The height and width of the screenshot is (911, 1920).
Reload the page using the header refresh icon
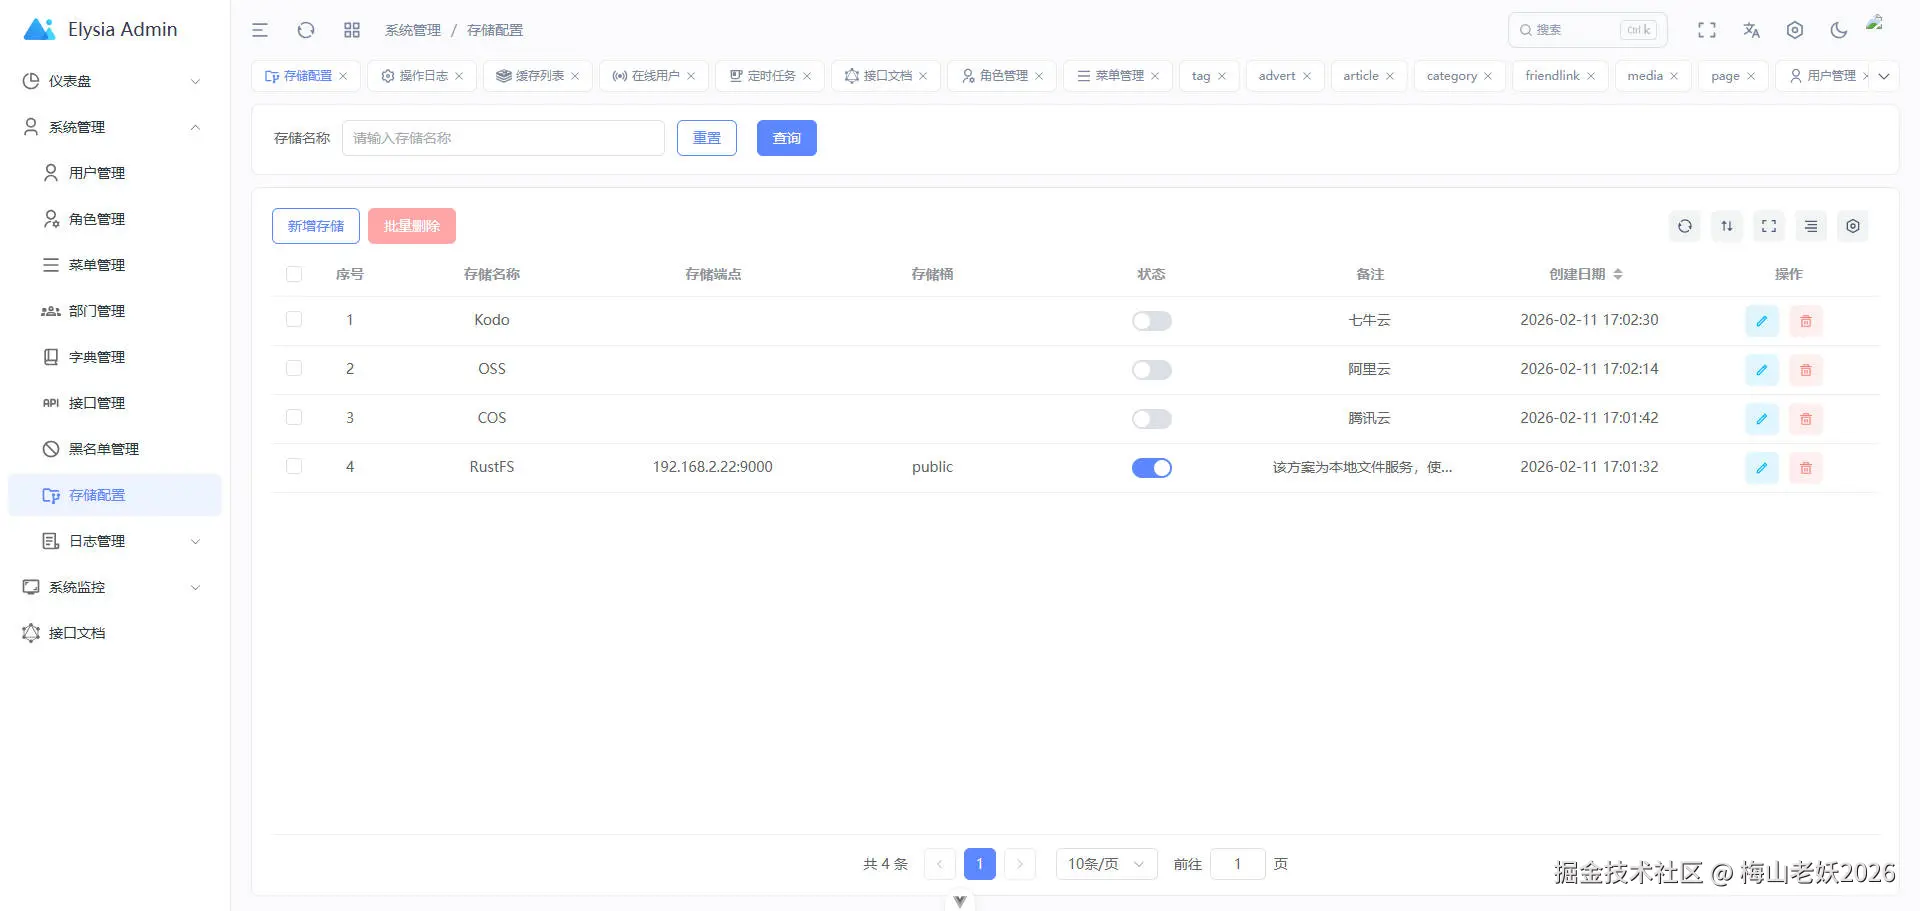pyautogui.click(x=306, y=30)
